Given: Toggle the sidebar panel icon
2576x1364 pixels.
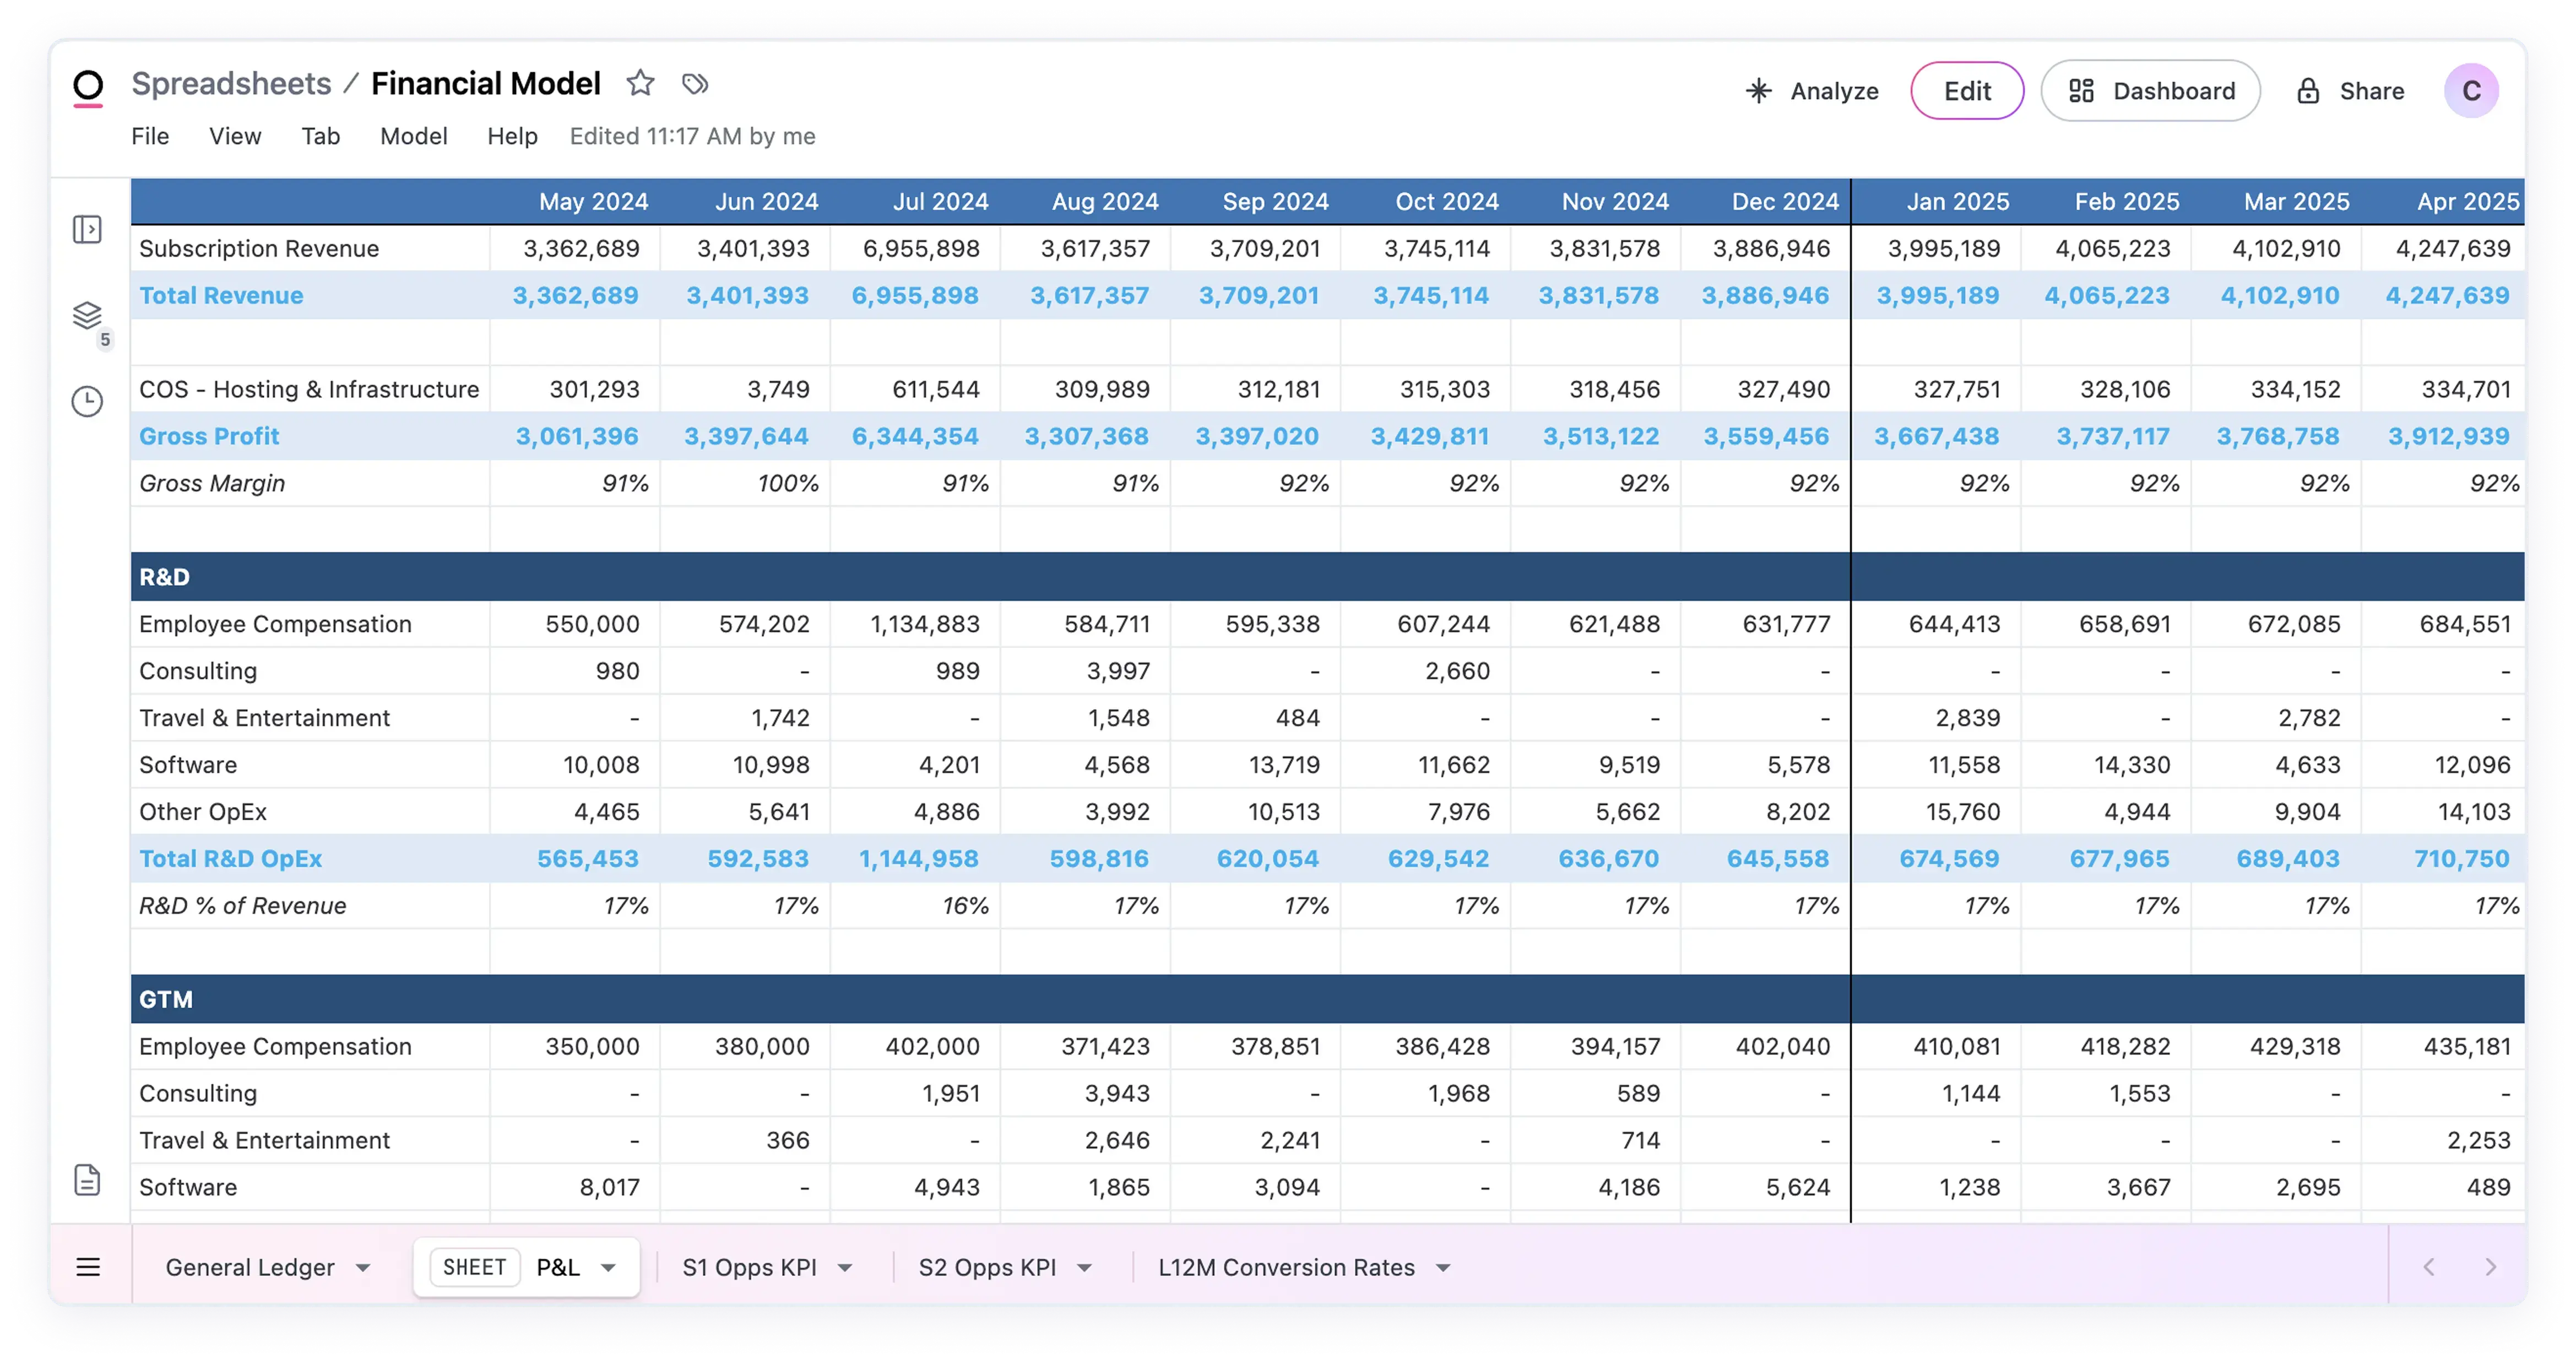Looking at the screenshot, I should coord(88,229).
